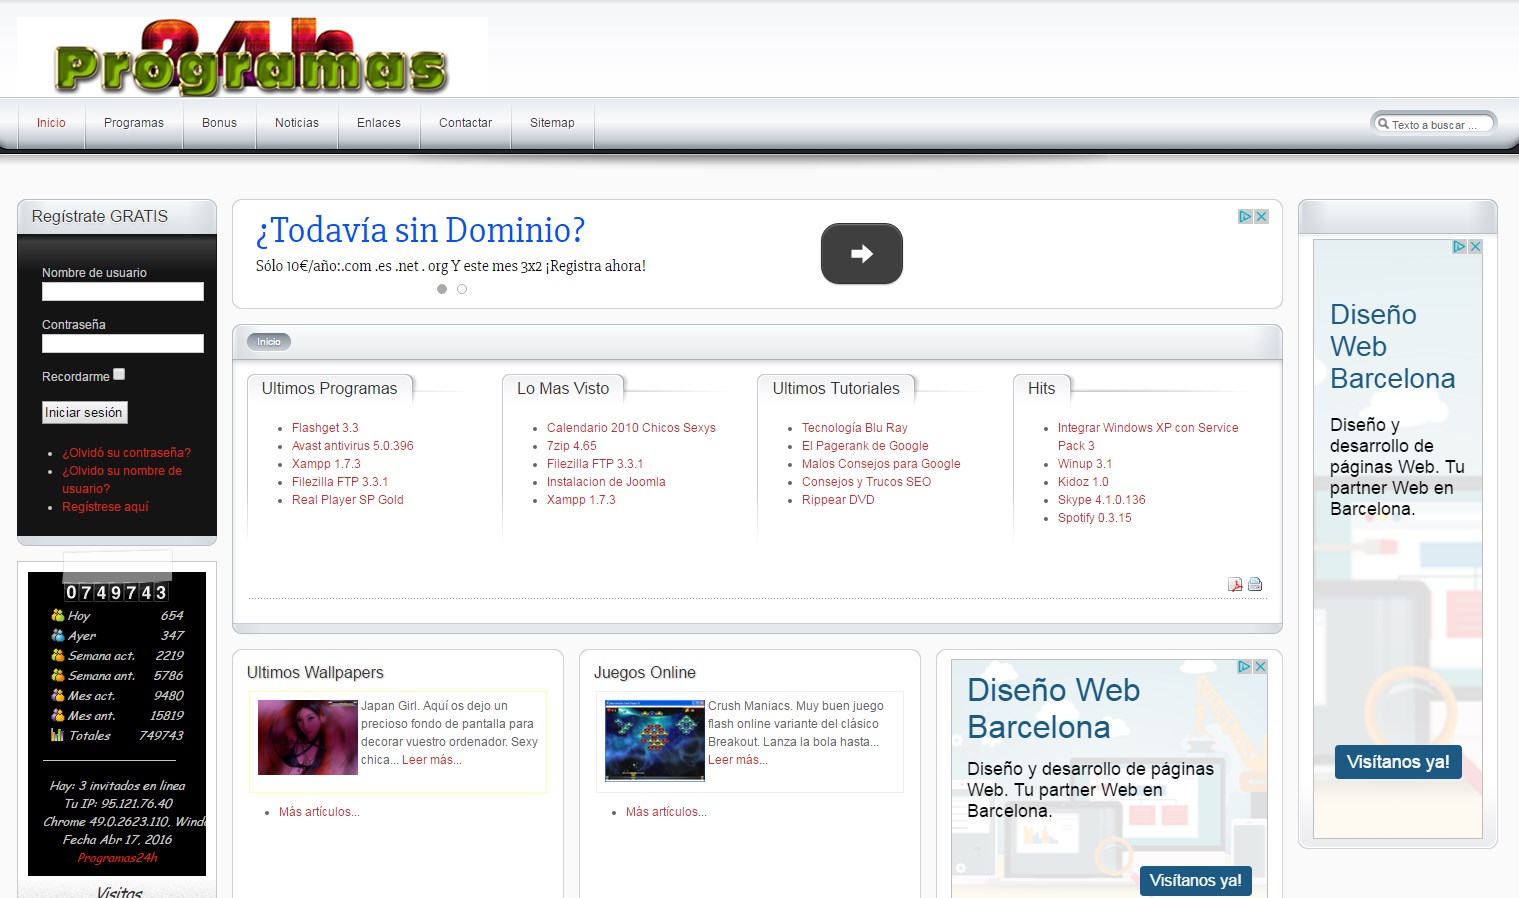The height and width of the screenshot is (898, 1519).
Task: Select the second carousel dot in ad
Action: 462,289
